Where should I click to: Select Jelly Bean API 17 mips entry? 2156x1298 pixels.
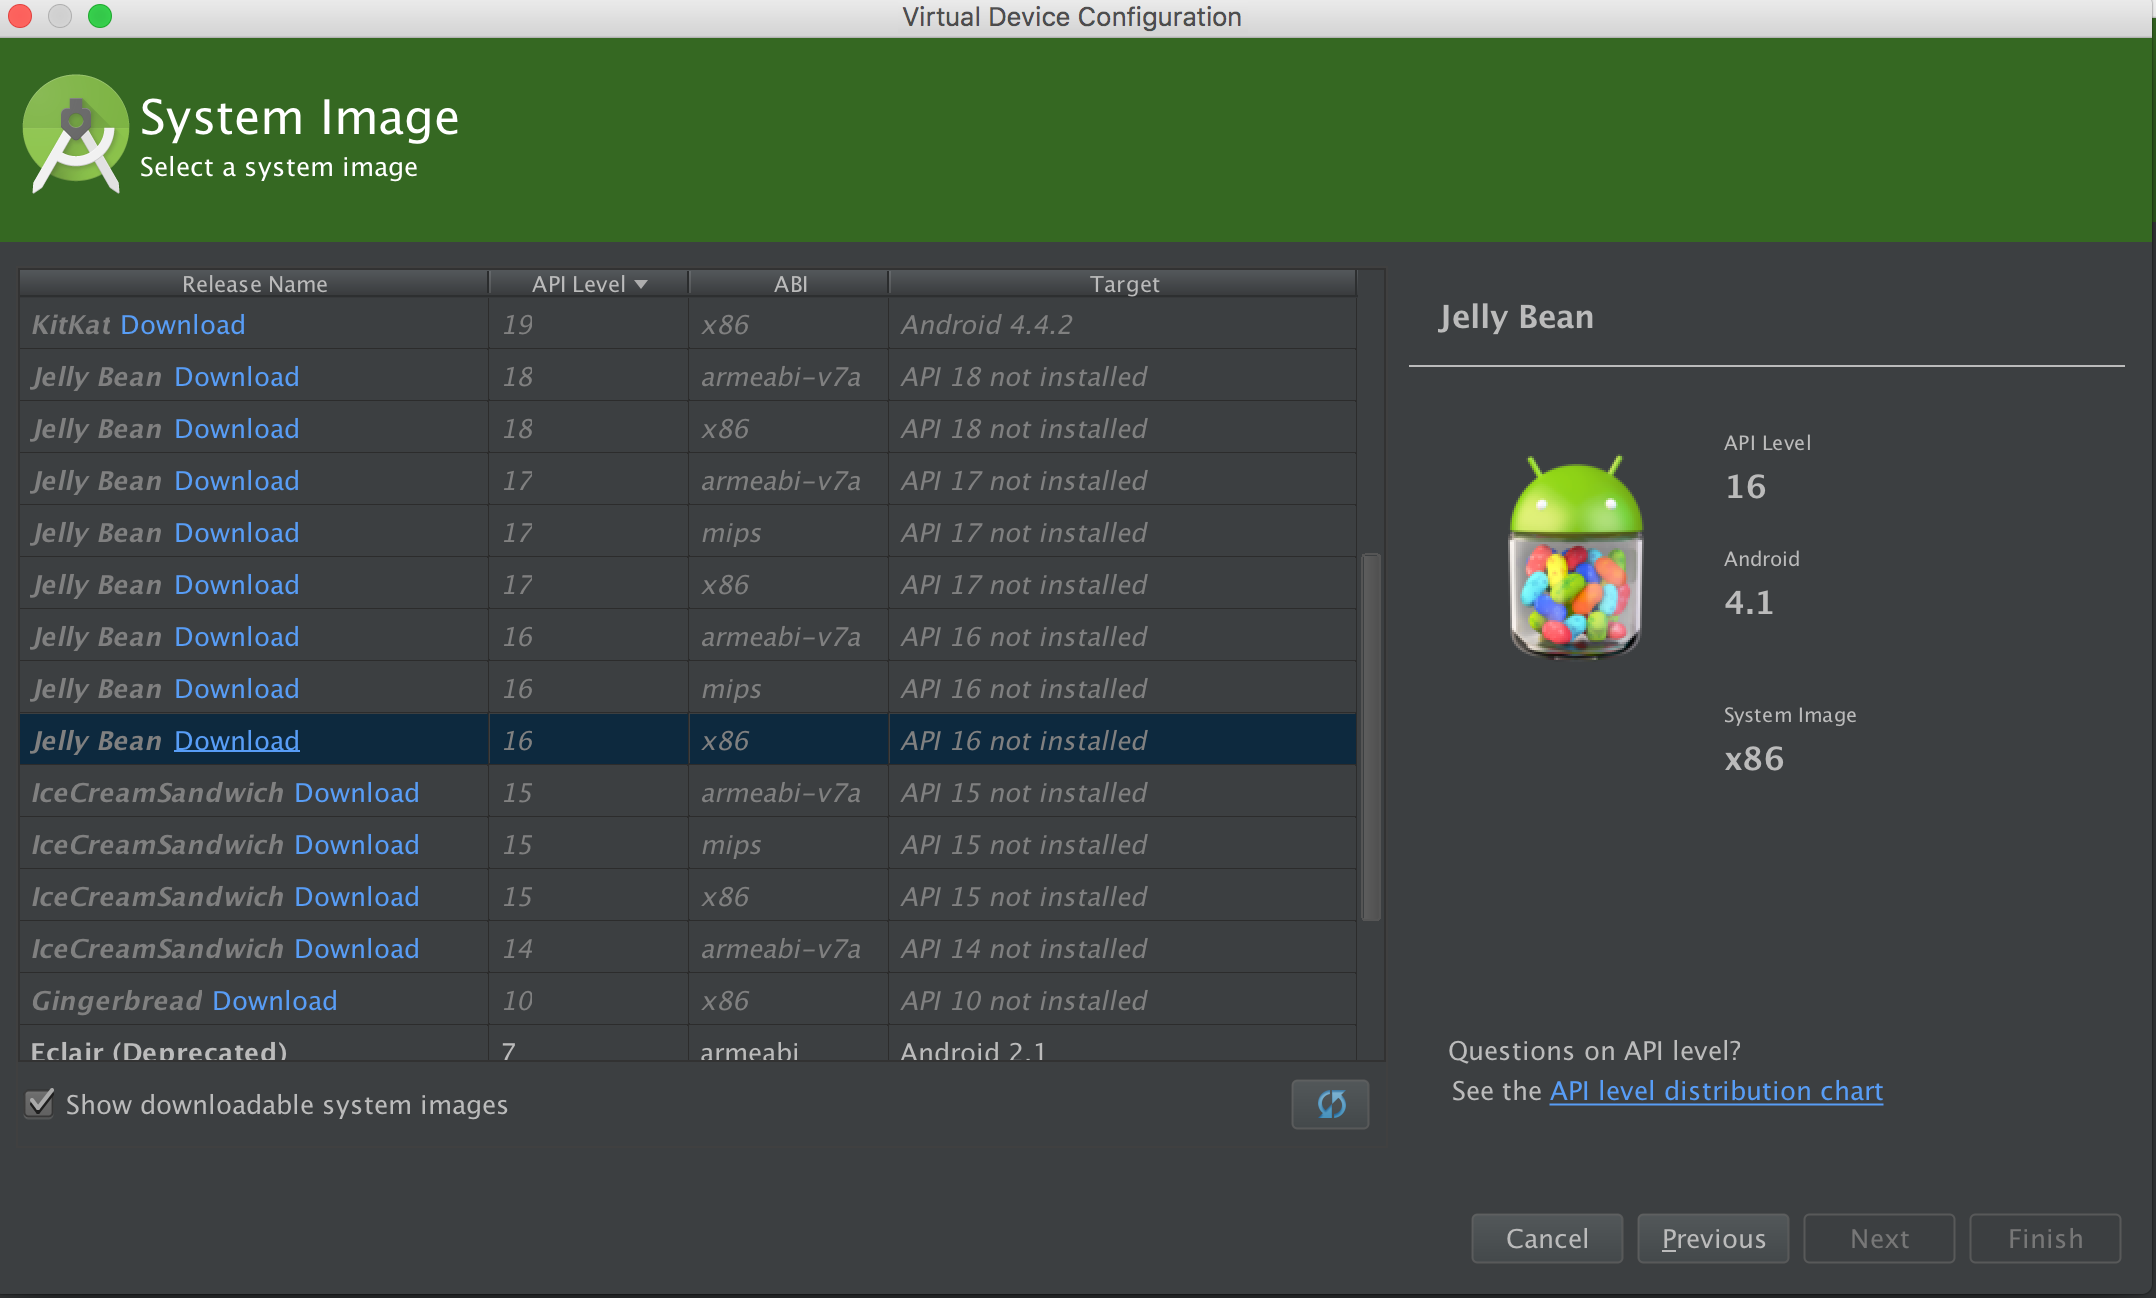(x=685, y=531)
